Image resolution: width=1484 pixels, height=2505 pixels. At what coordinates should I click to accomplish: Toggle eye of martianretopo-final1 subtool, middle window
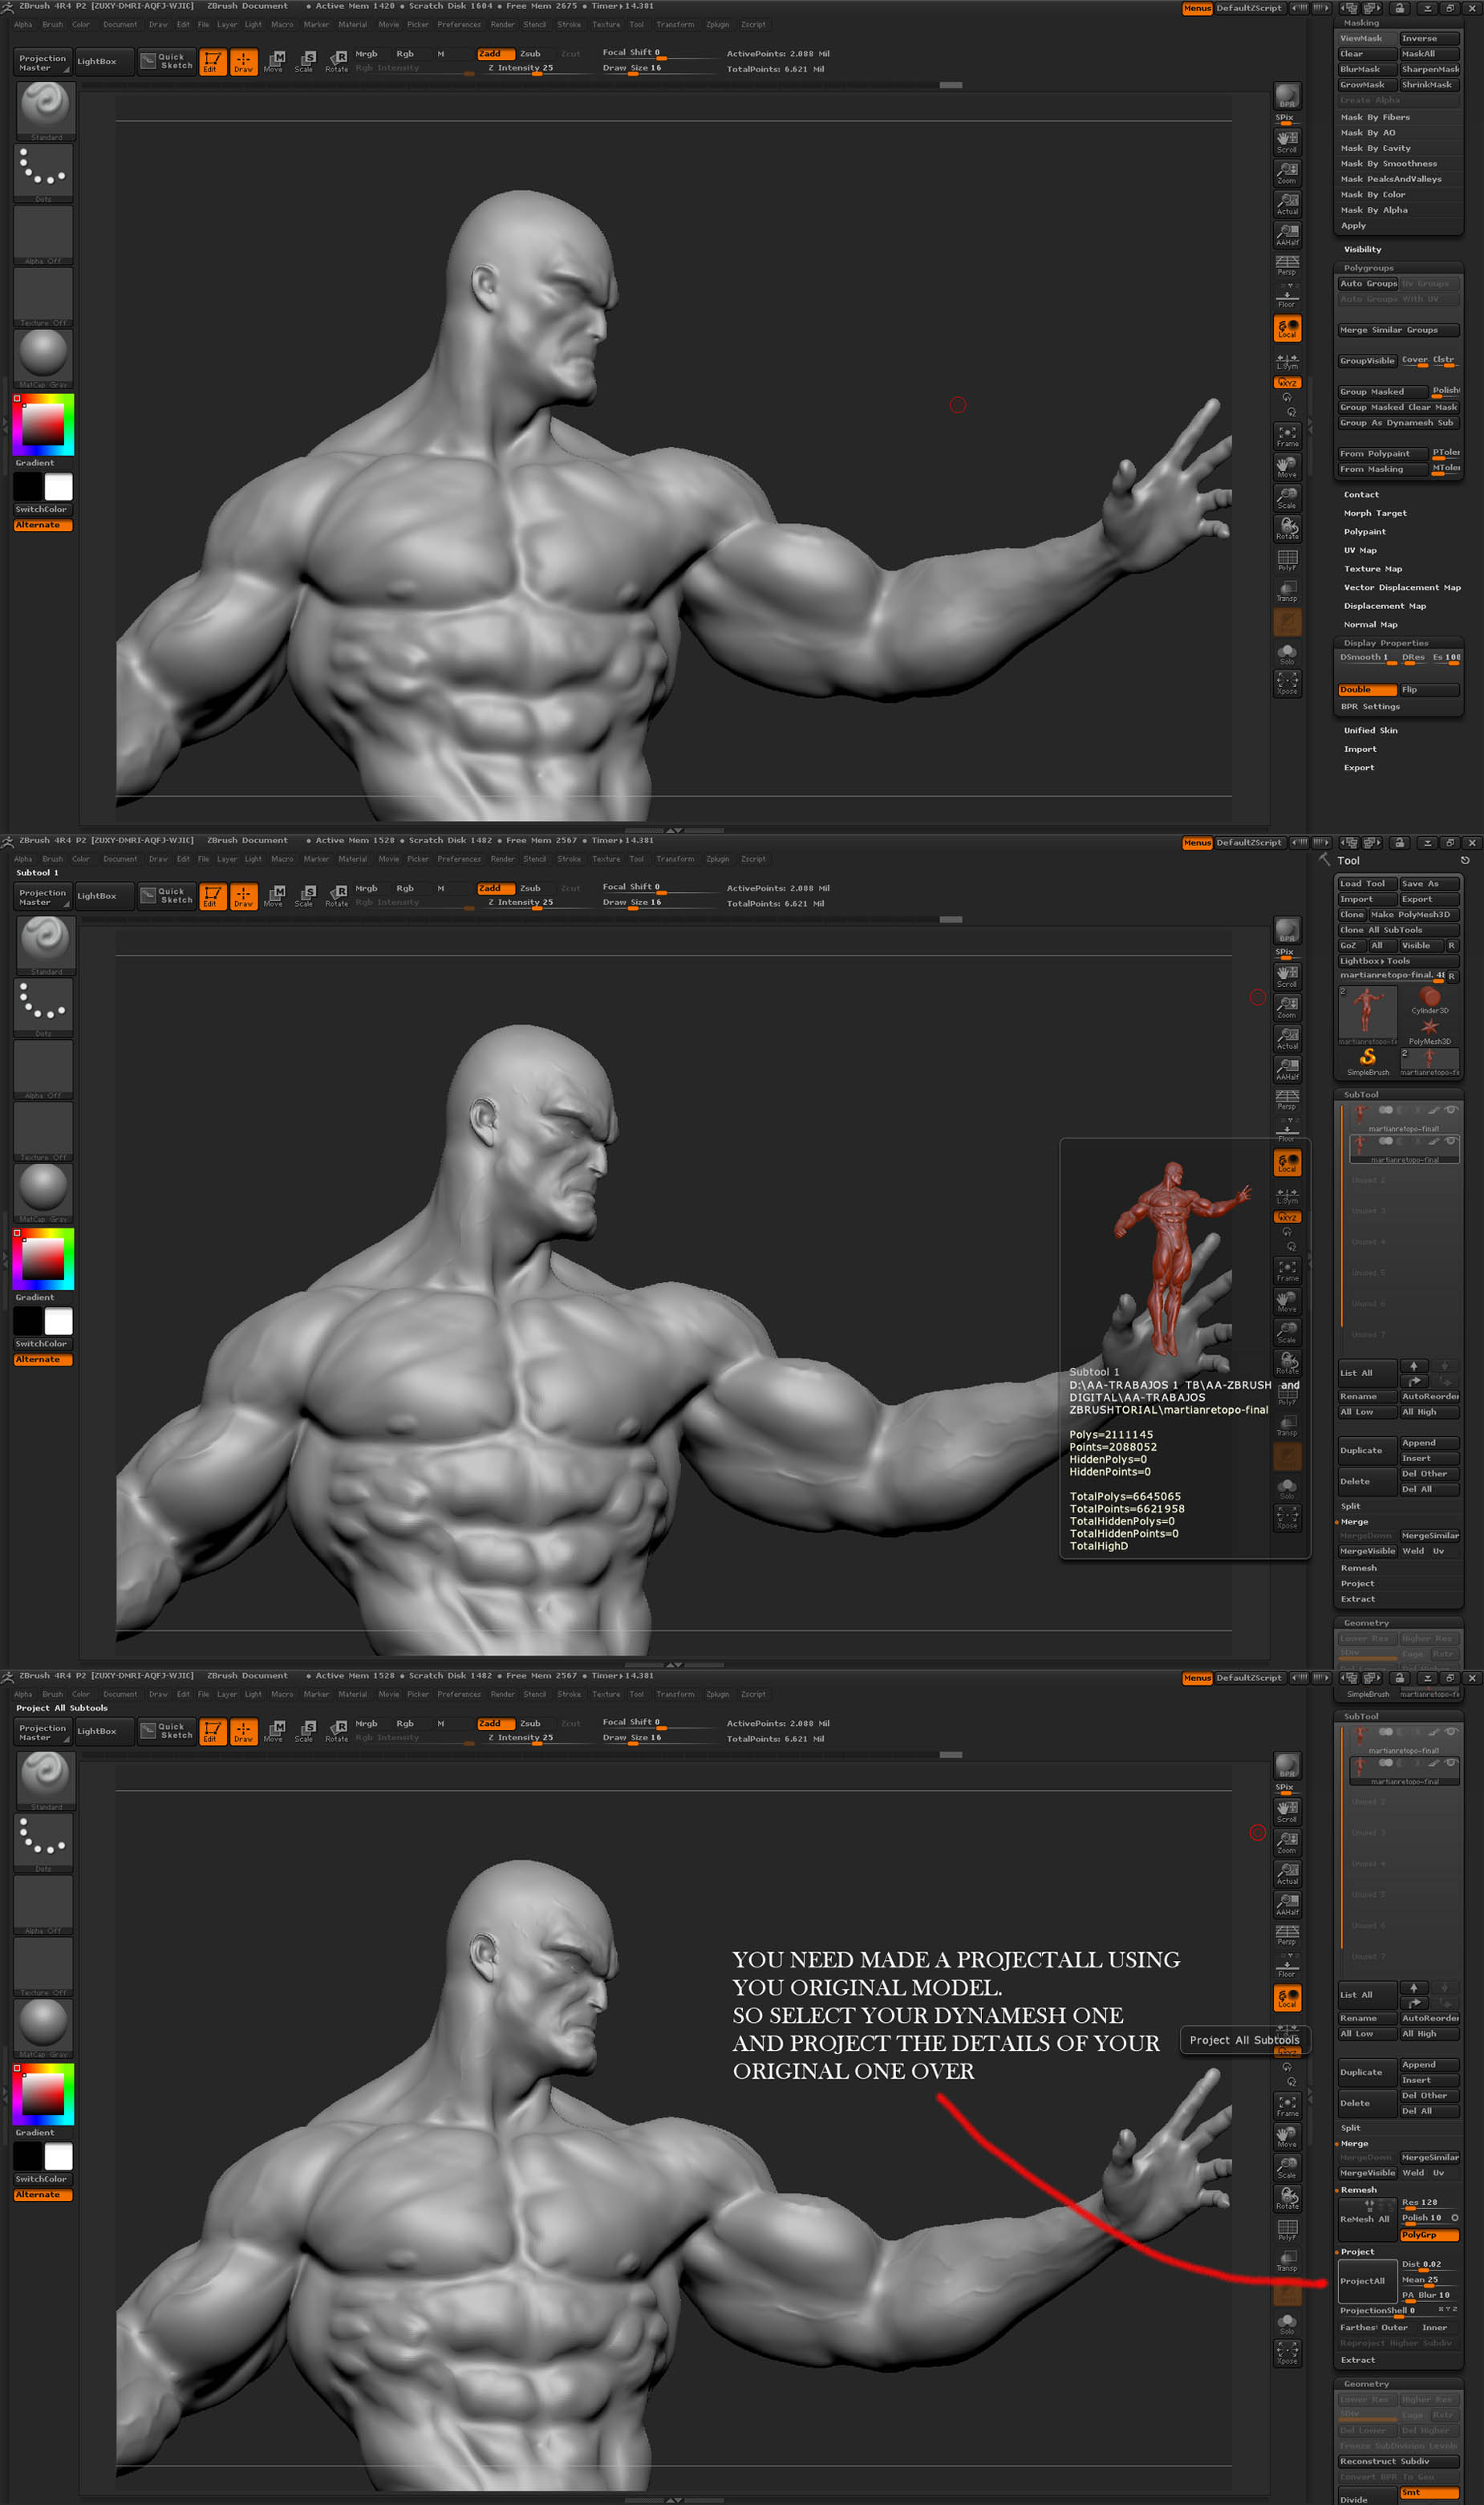click(x=1451, y=1109)
